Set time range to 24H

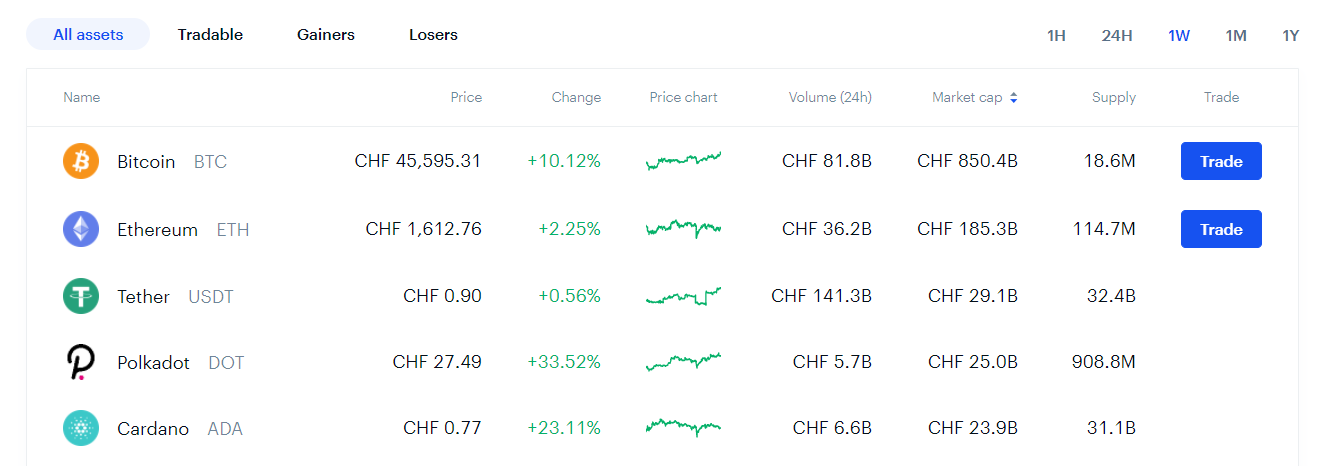point(1117,36)
